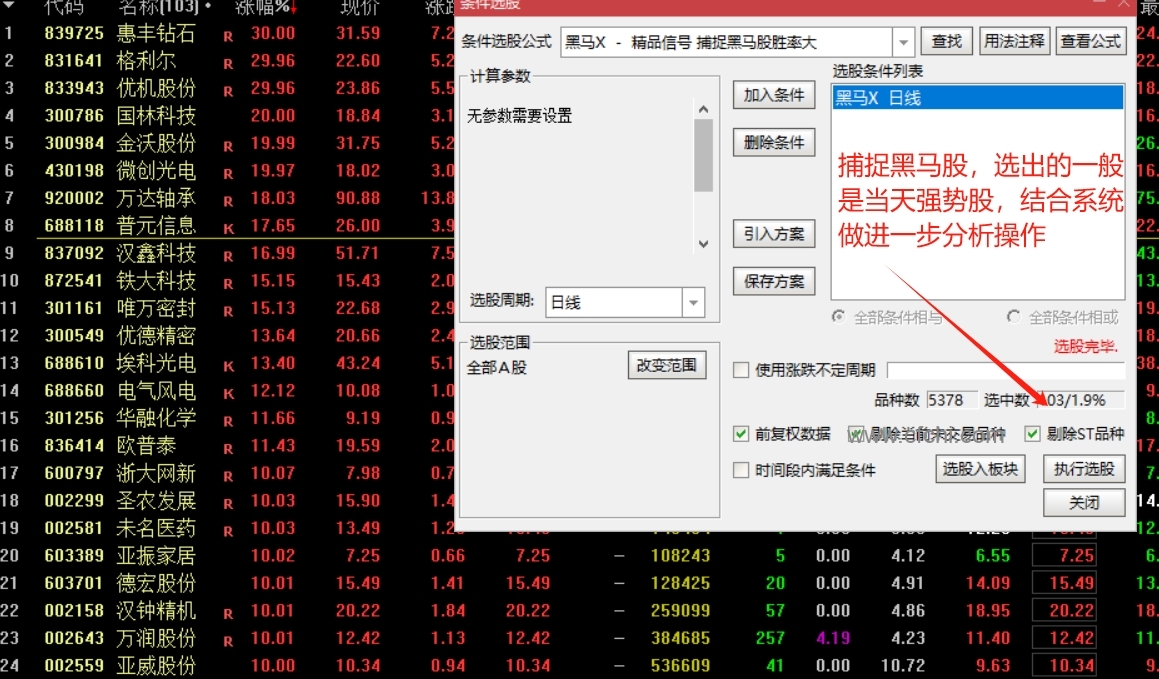Open the 条件选股公式 formula dropdown arrow
The image size is (1159, 679).
click(x=903, y=42)
